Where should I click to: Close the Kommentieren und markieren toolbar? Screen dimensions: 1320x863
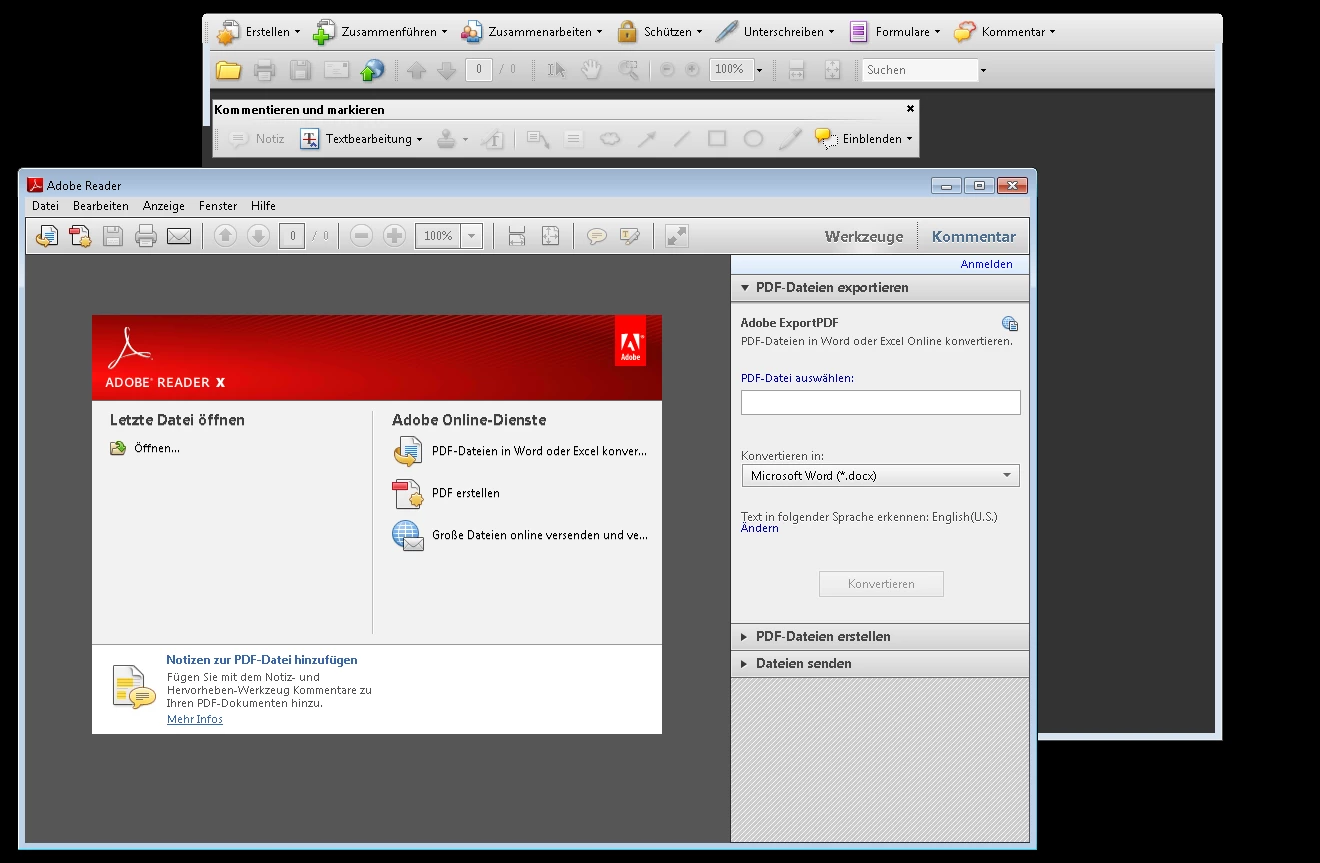[x=910, y=109]
